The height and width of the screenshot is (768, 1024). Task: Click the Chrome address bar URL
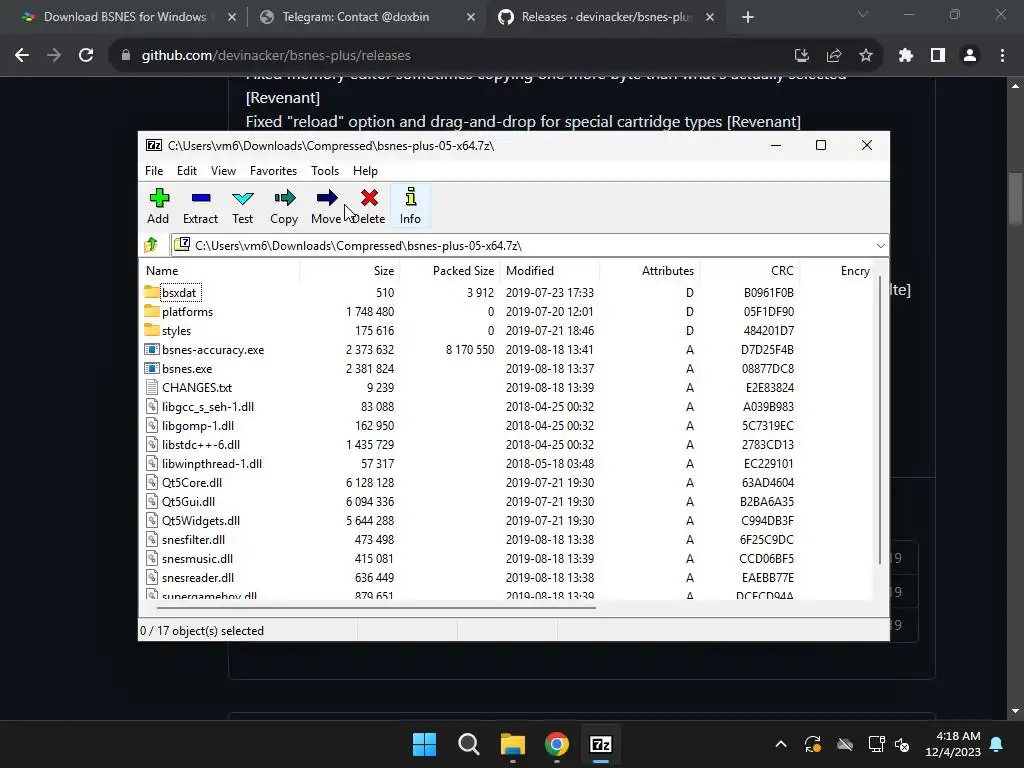(276, 56)
